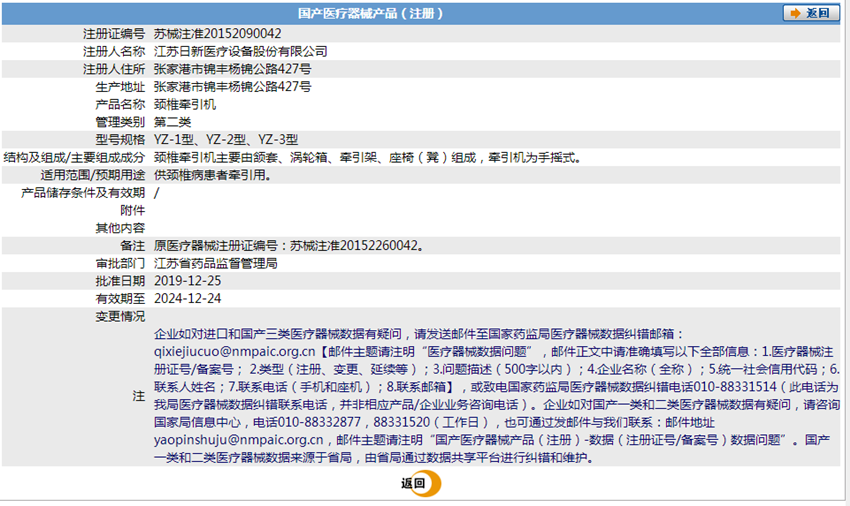This screenshot has width=850, height=506.
Task: Click the 注册人住所 label
Action: tap(114, 69)
